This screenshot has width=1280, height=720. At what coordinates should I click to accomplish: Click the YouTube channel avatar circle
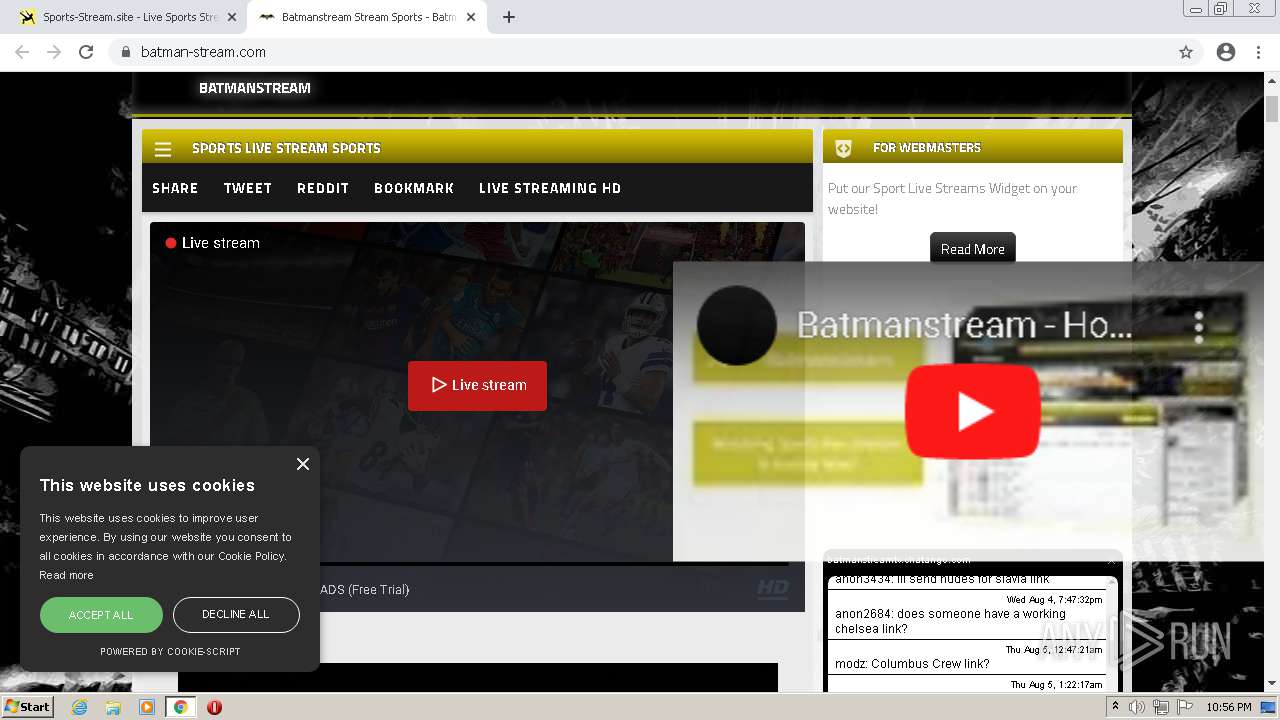pos(737,326)
